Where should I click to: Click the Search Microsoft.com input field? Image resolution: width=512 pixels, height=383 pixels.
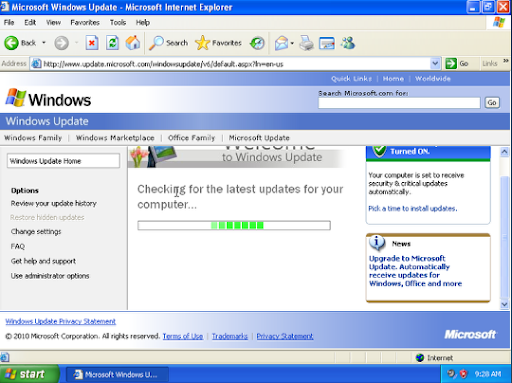pos(399,103)
